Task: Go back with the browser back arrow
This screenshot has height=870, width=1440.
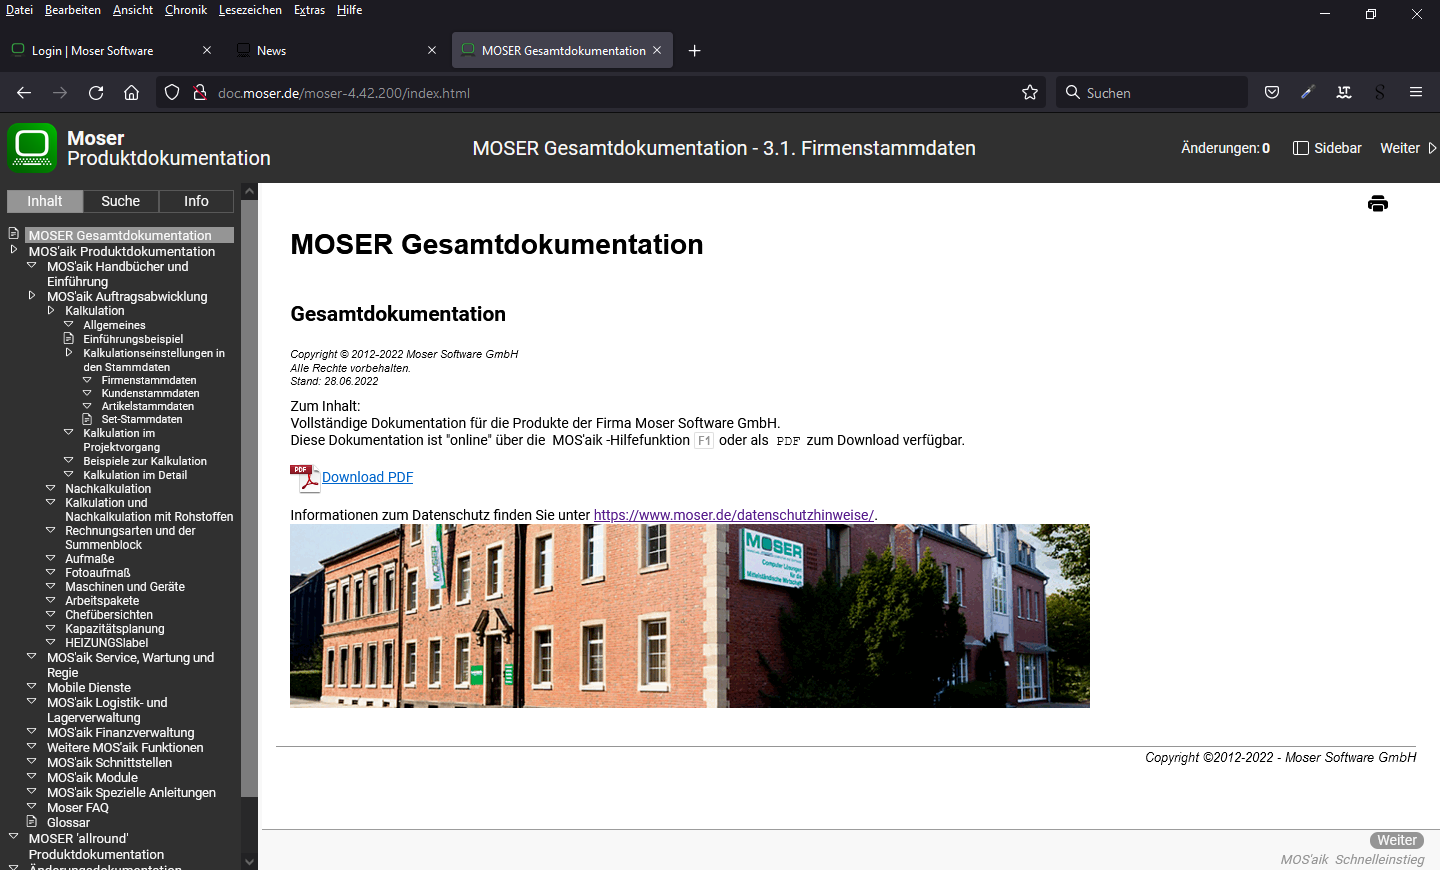Action: pos(24,92)
